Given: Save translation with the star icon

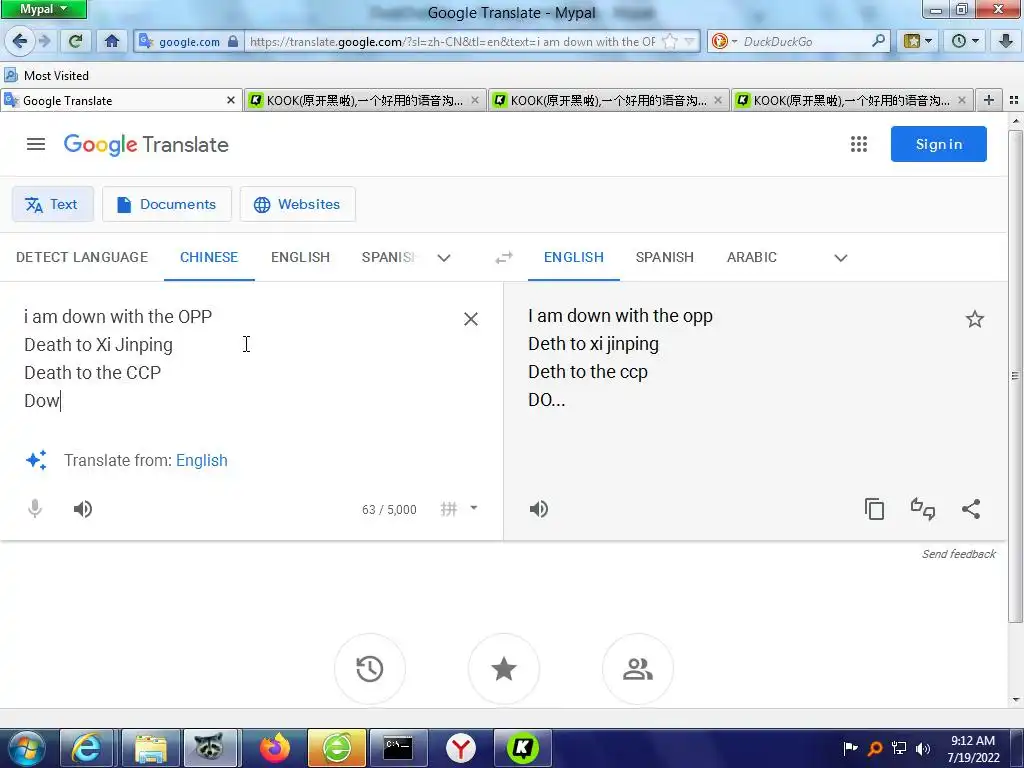Looking at the screenshot, I should click(974, 319).
